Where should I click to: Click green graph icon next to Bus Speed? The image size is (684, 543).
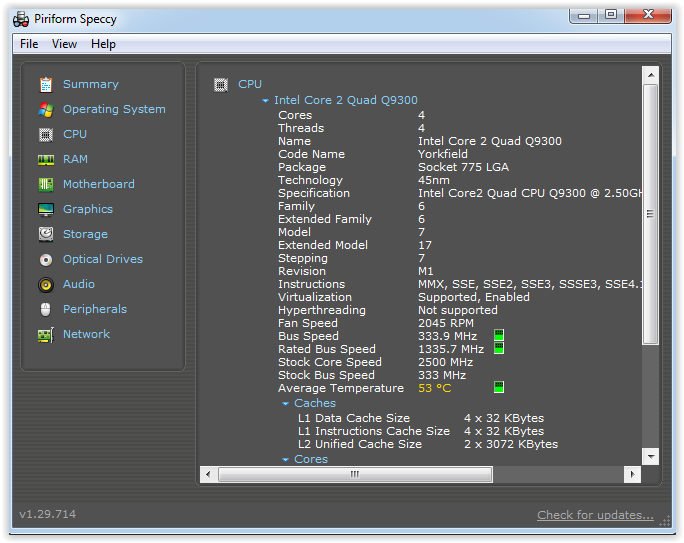click(499, 335)
